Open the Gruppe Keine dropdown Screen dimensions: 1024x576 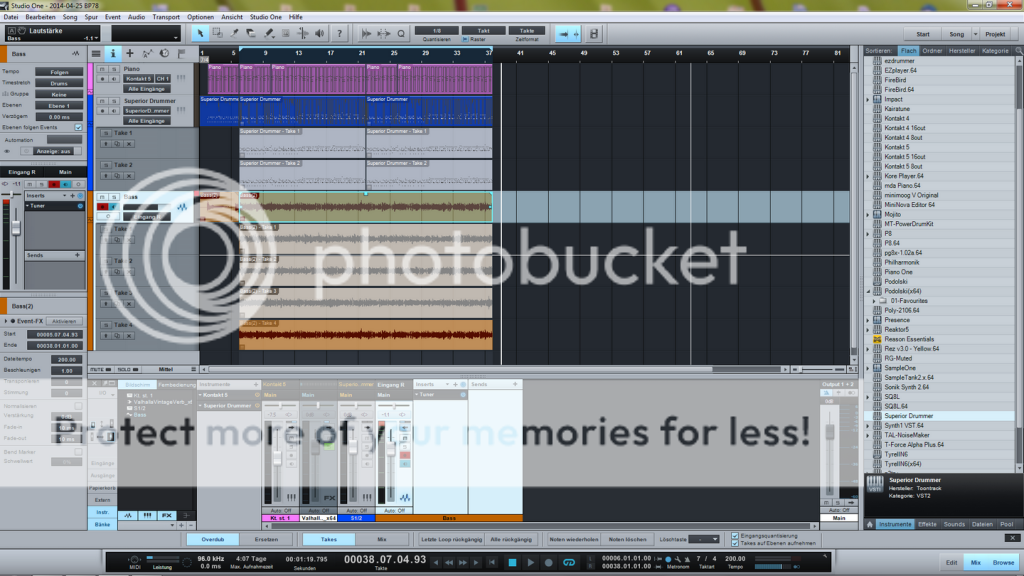59,94
